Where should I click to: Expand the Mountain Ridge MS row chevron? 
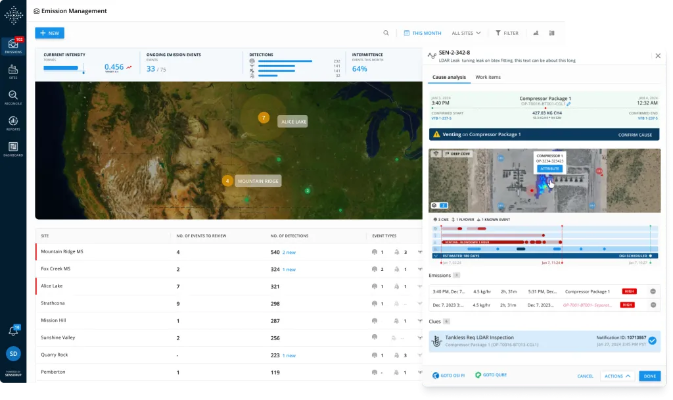tap(420, 252)
